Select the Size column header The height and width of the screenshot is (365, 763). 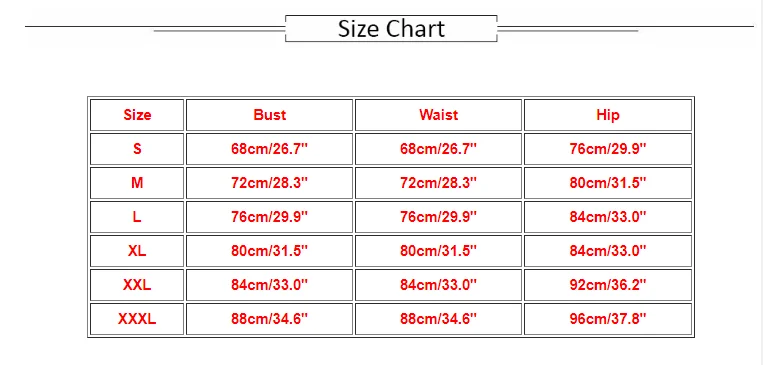(x=137, y=115)
